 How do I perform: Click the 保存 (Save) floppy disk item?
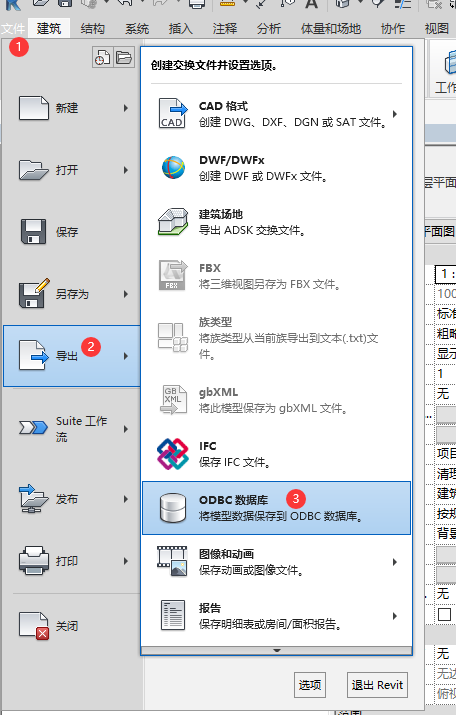(72, 232)
